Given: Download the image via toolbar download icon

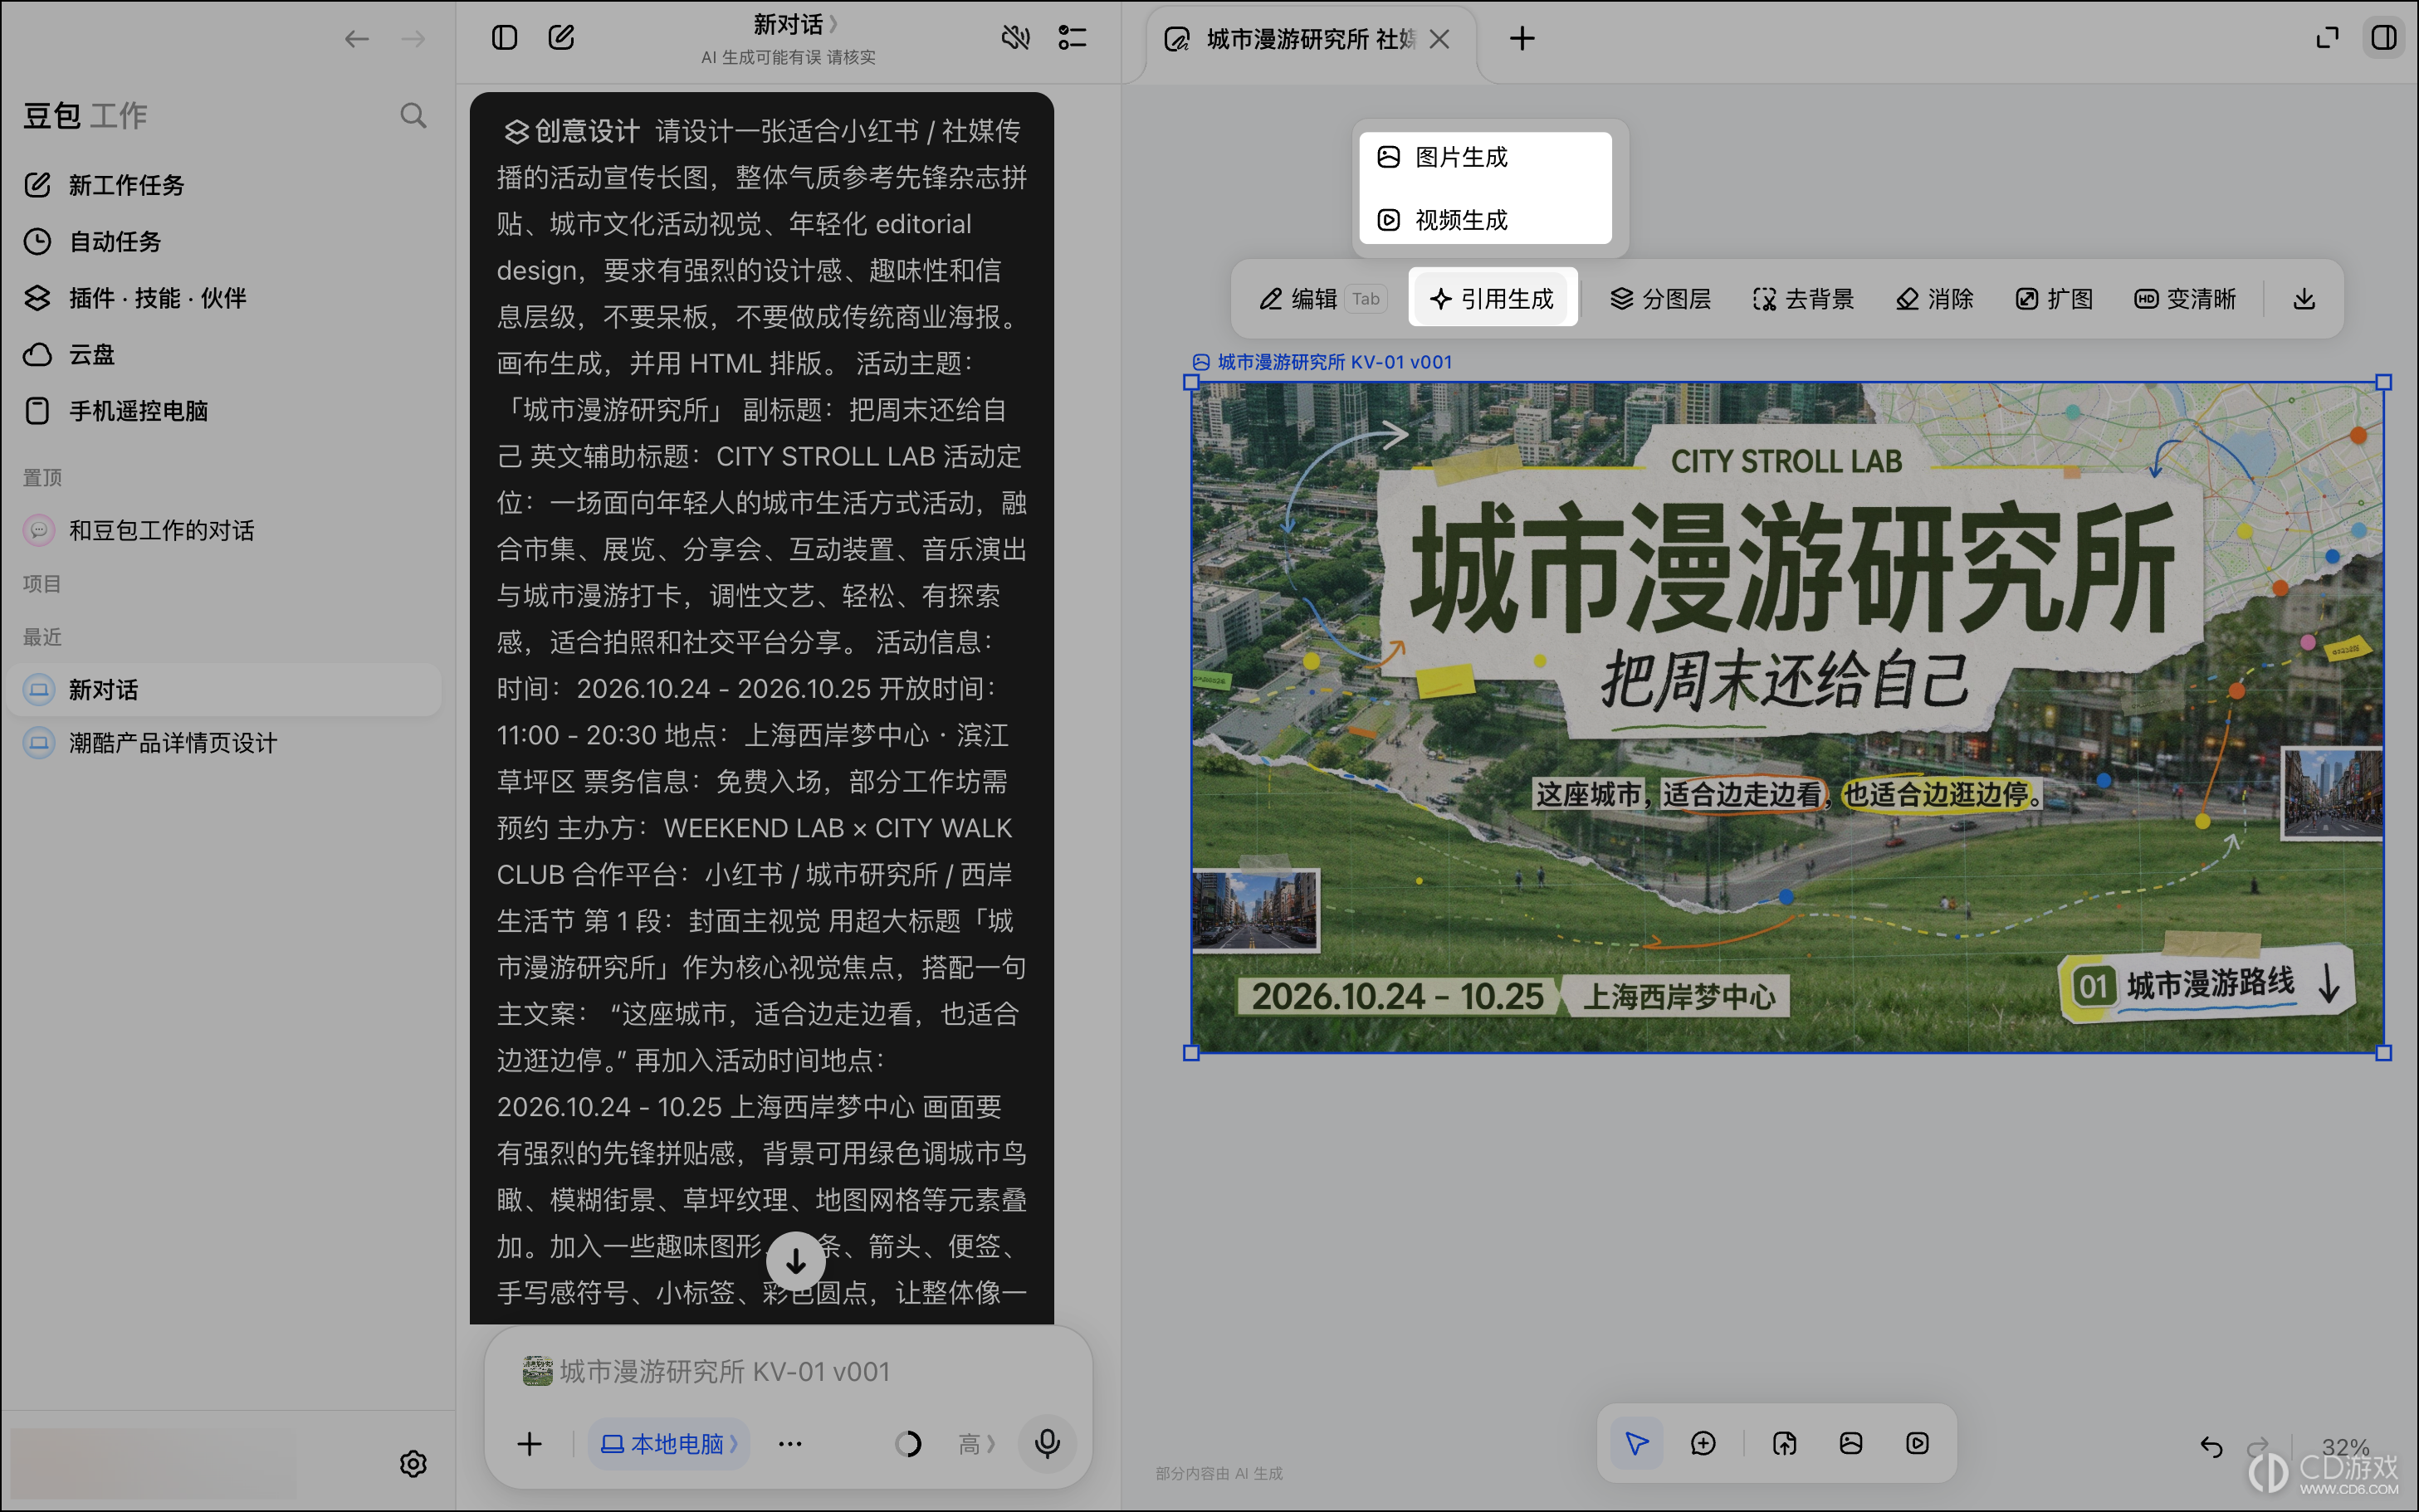Looking at the screenshot, I should coord(2304,298).
